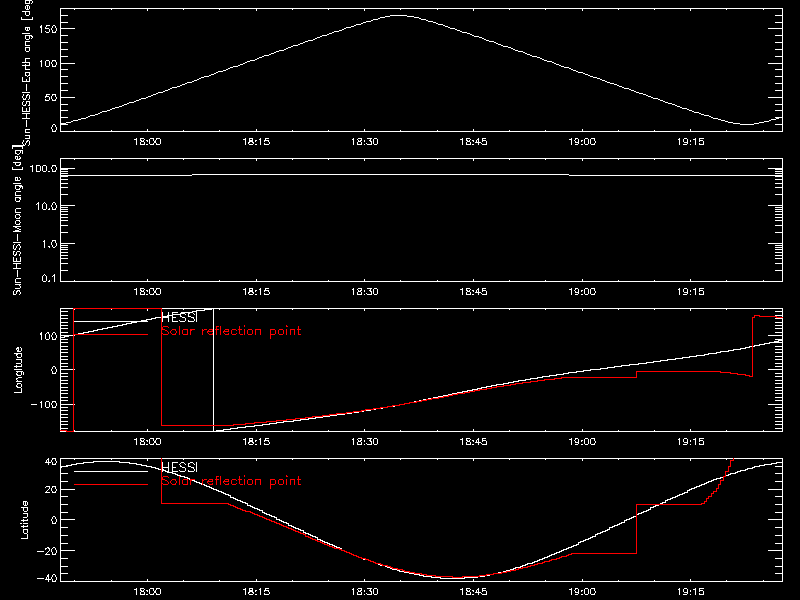Screen dimensions: 800x600
Task: Select Solar reflection point legend in Longitude plot
Action: pyautogui.click(x=231, y=331)
